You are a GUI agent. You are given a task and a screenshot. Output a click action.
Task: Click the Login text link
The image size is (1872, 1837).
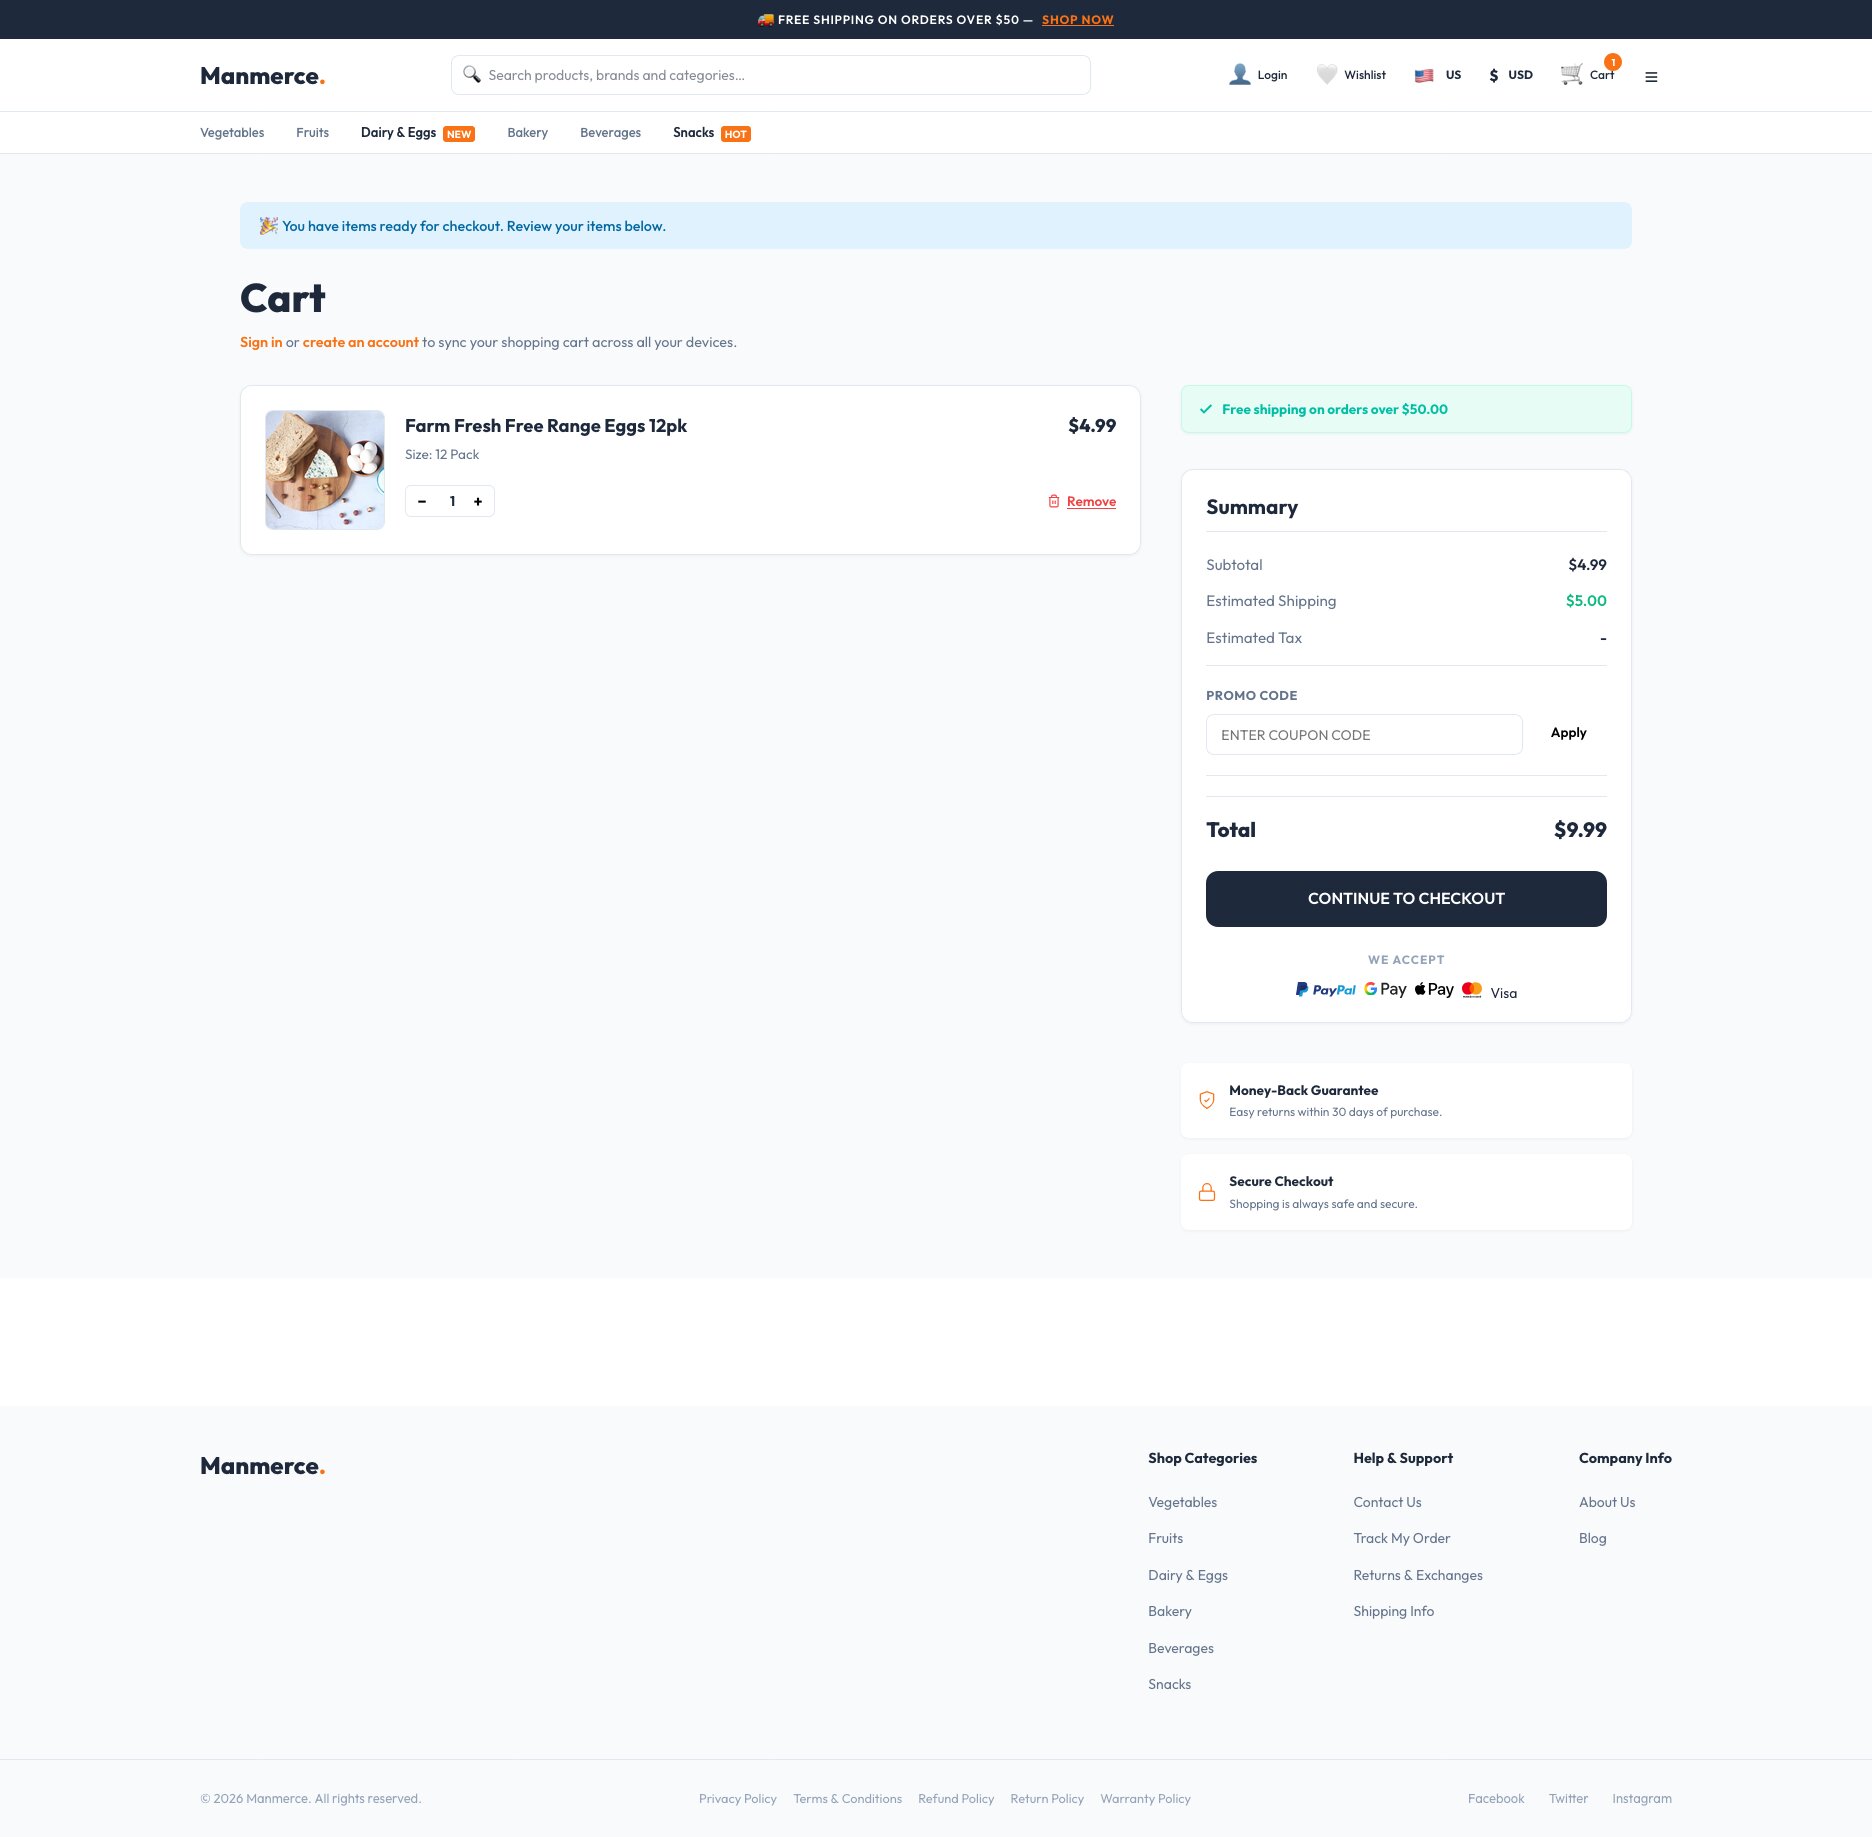click(x=1272, y=75)
